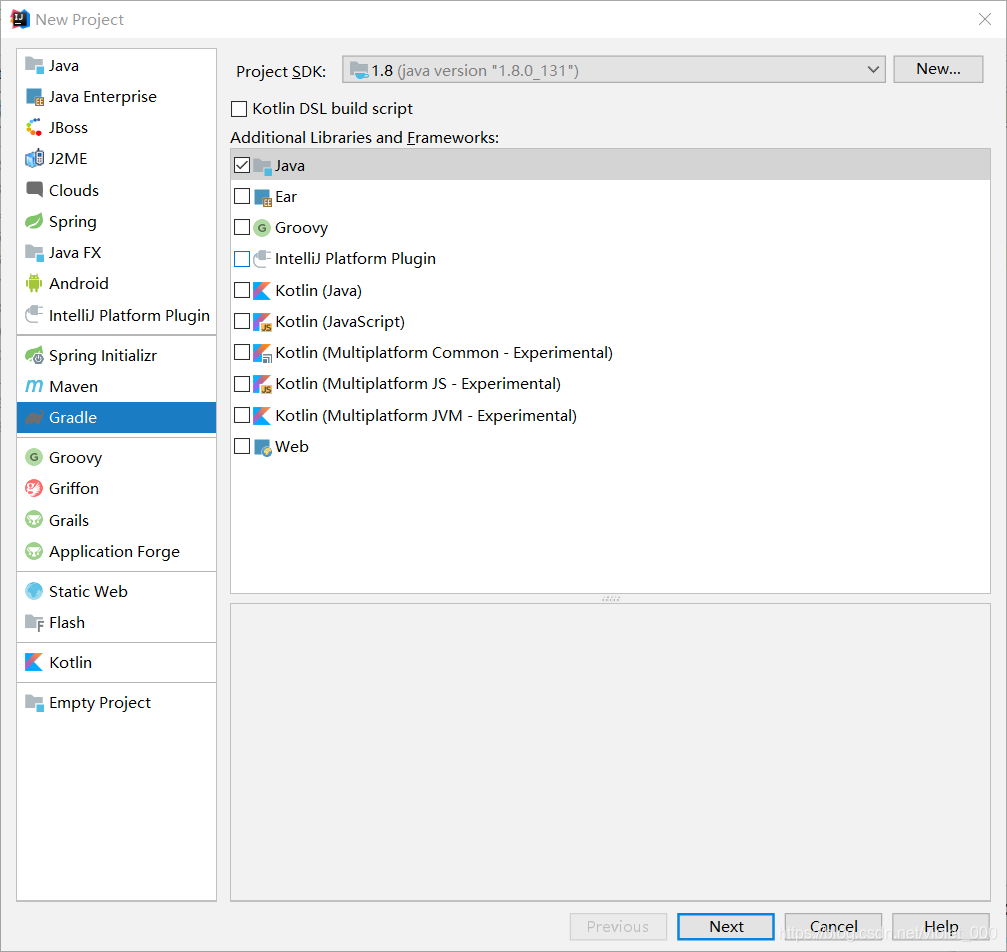Select the Java row label in frameworks list
The image size is (1007, 952).
[x=290, y=166]
